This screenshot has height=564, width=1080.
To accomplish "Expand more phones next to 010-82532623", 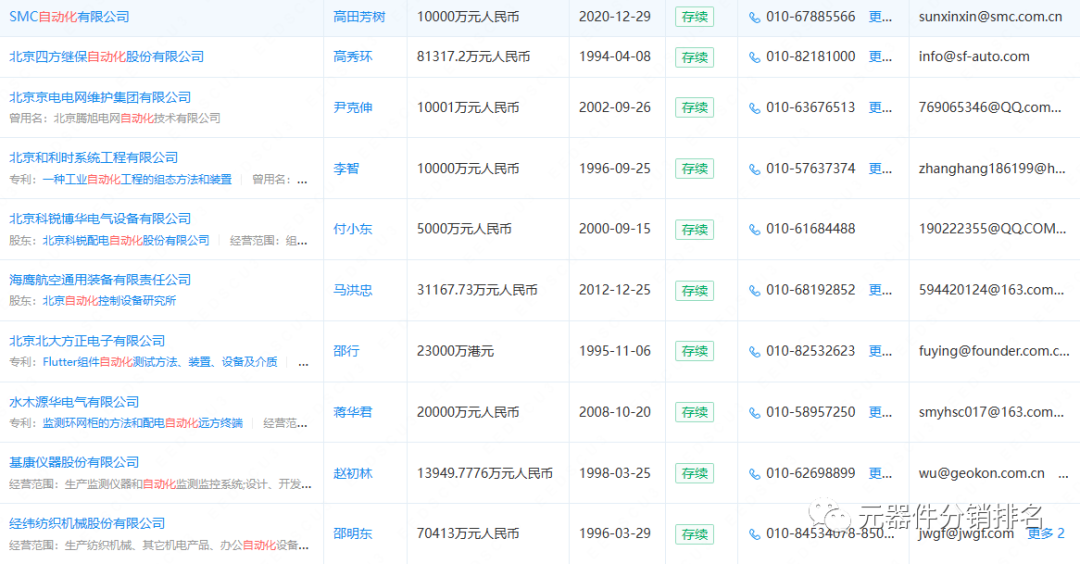I will [x=880, y=351].
